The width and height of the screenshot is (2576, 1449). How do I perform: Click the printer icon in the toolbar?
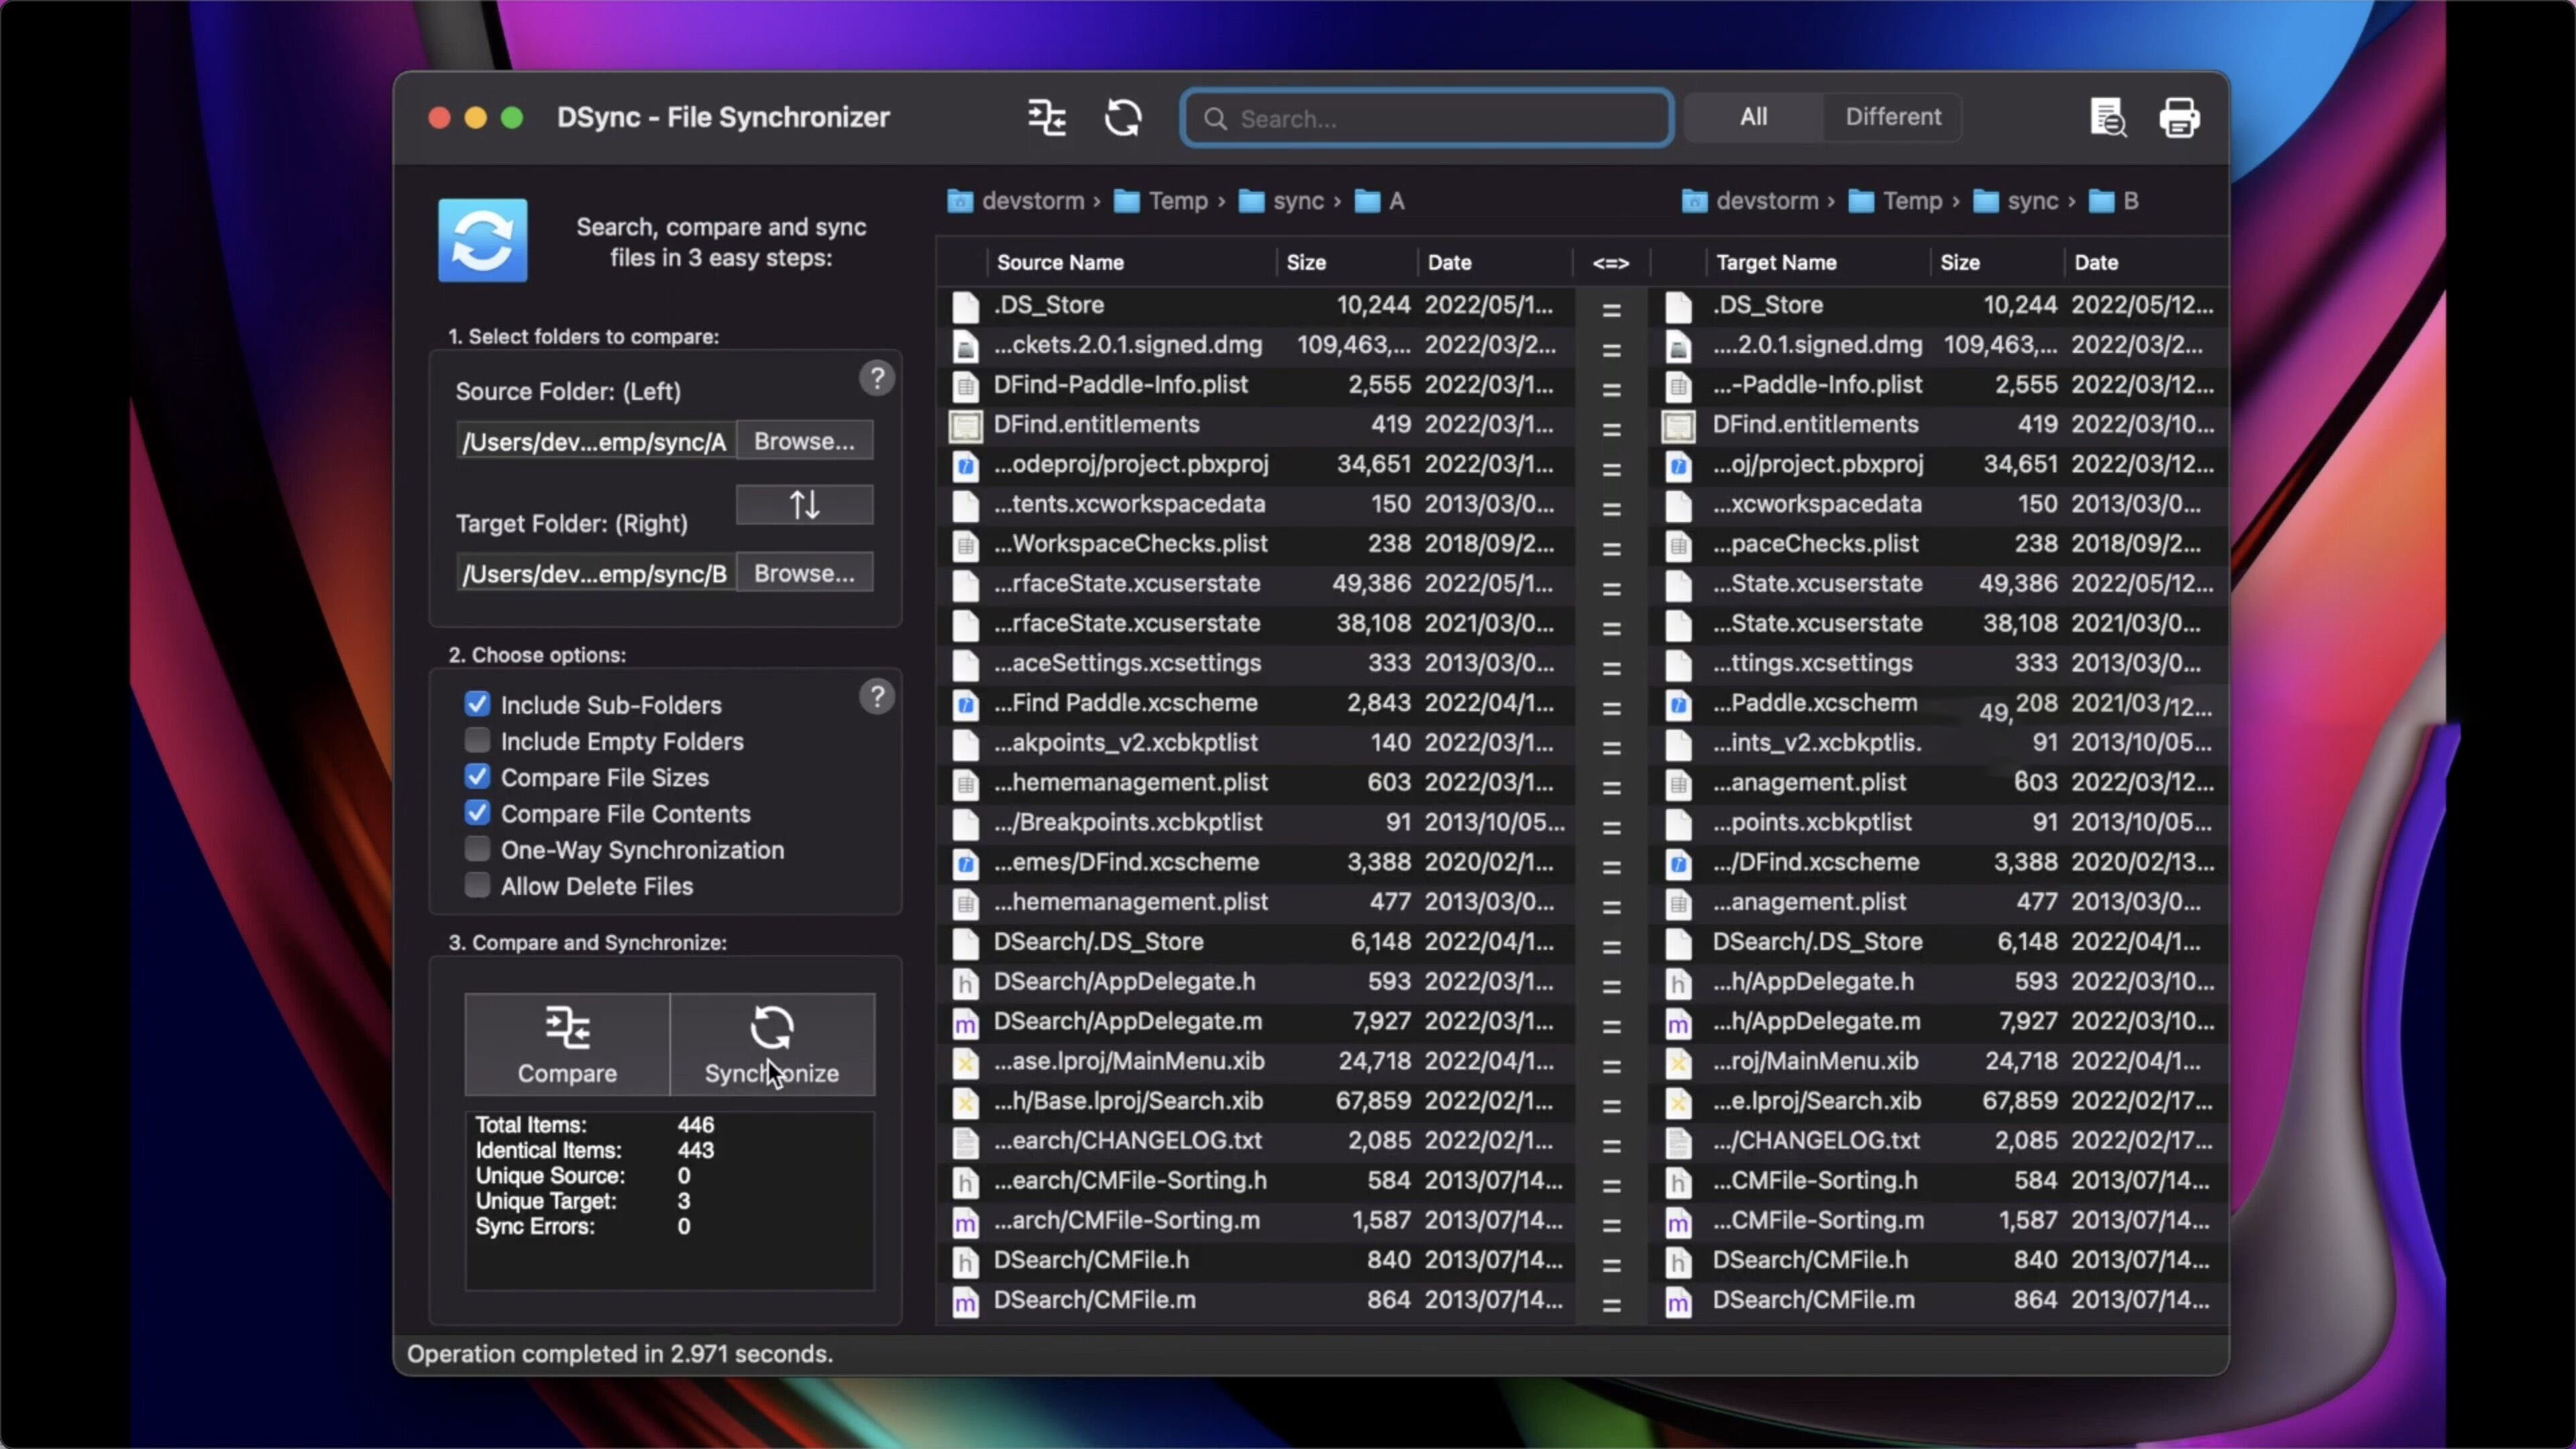(x=2179, y=118)
